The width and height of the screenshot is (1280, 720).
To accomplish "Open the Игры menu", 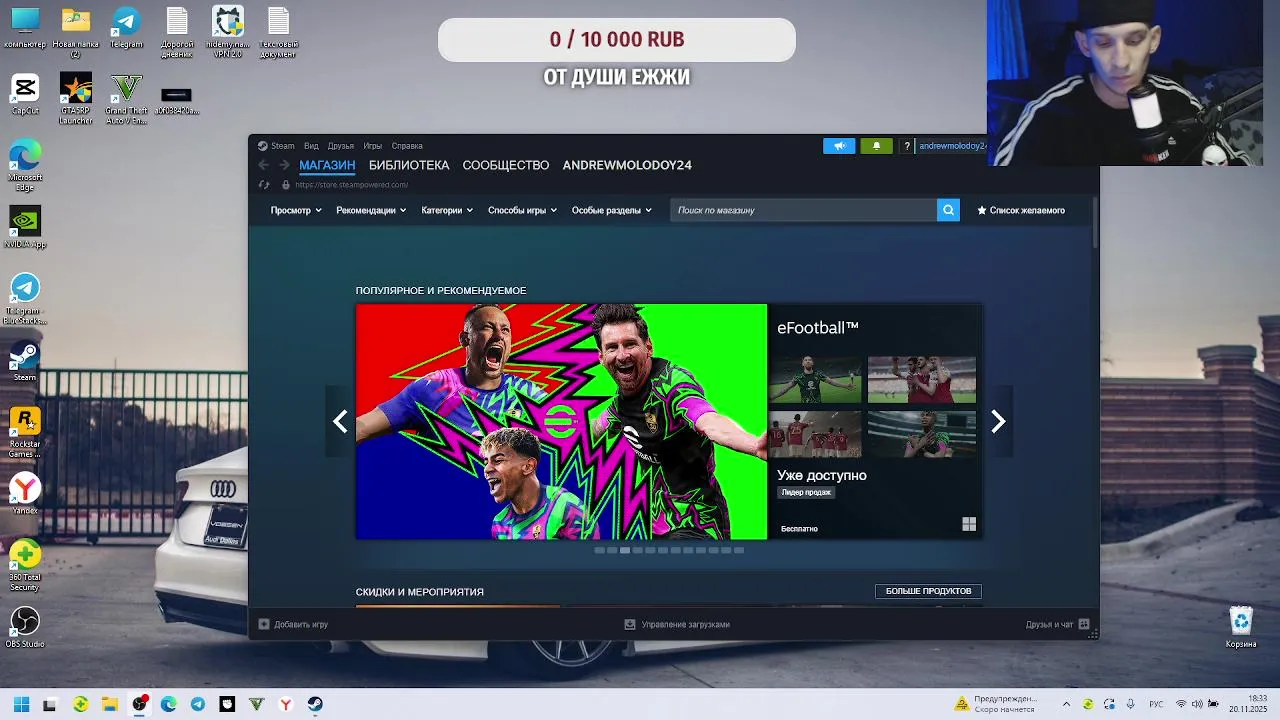I will pos(373,146).
